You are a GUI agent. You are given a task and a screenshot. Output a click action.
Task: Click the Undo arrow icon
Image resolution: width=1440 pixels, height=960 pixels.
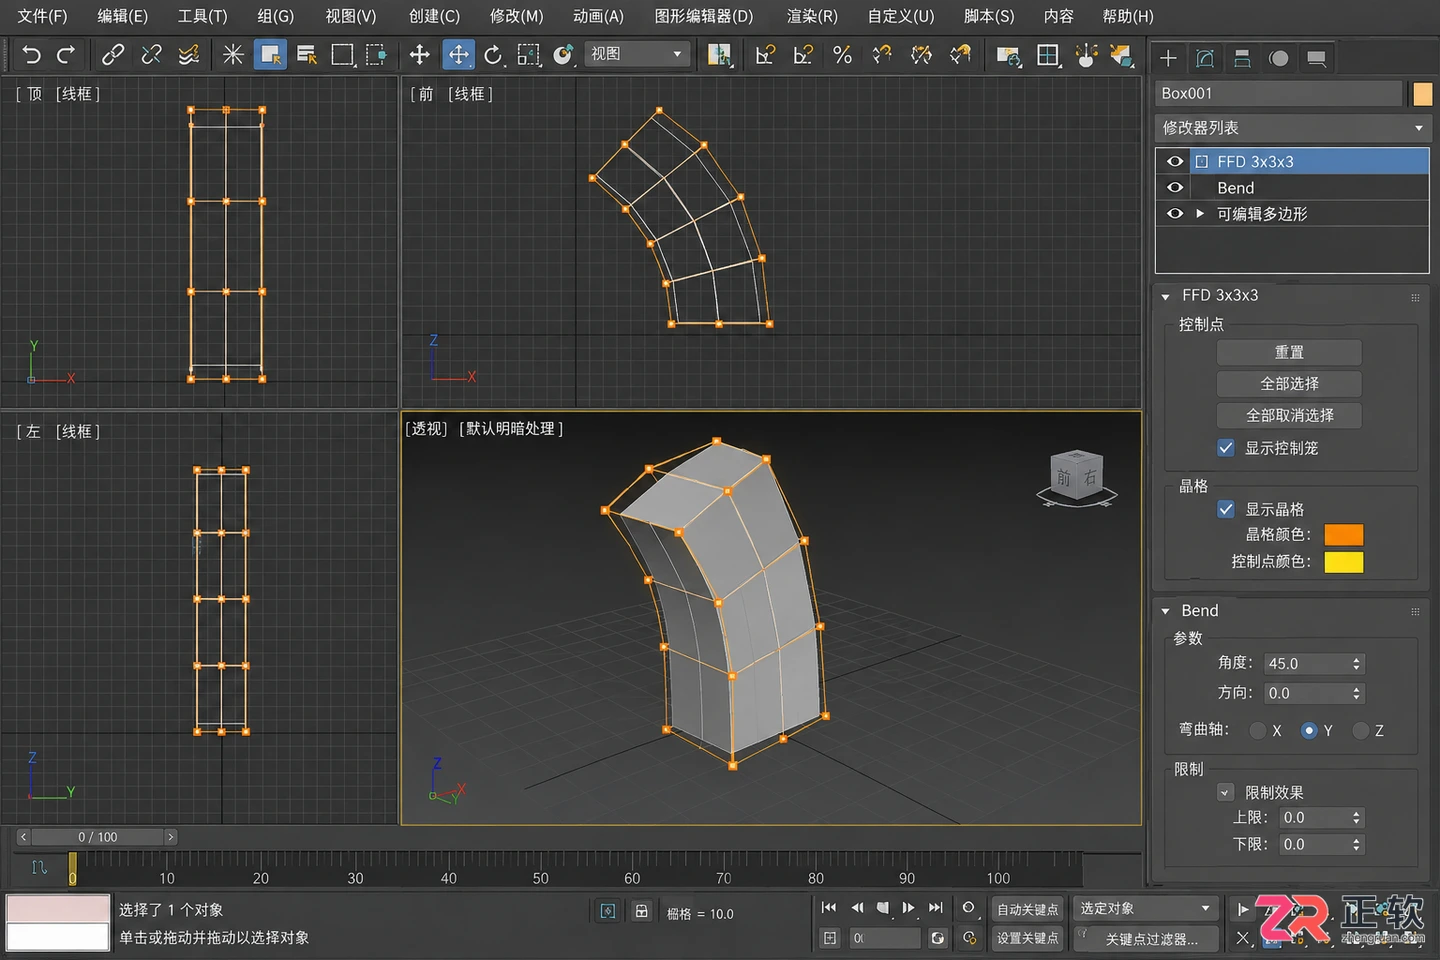32,55
